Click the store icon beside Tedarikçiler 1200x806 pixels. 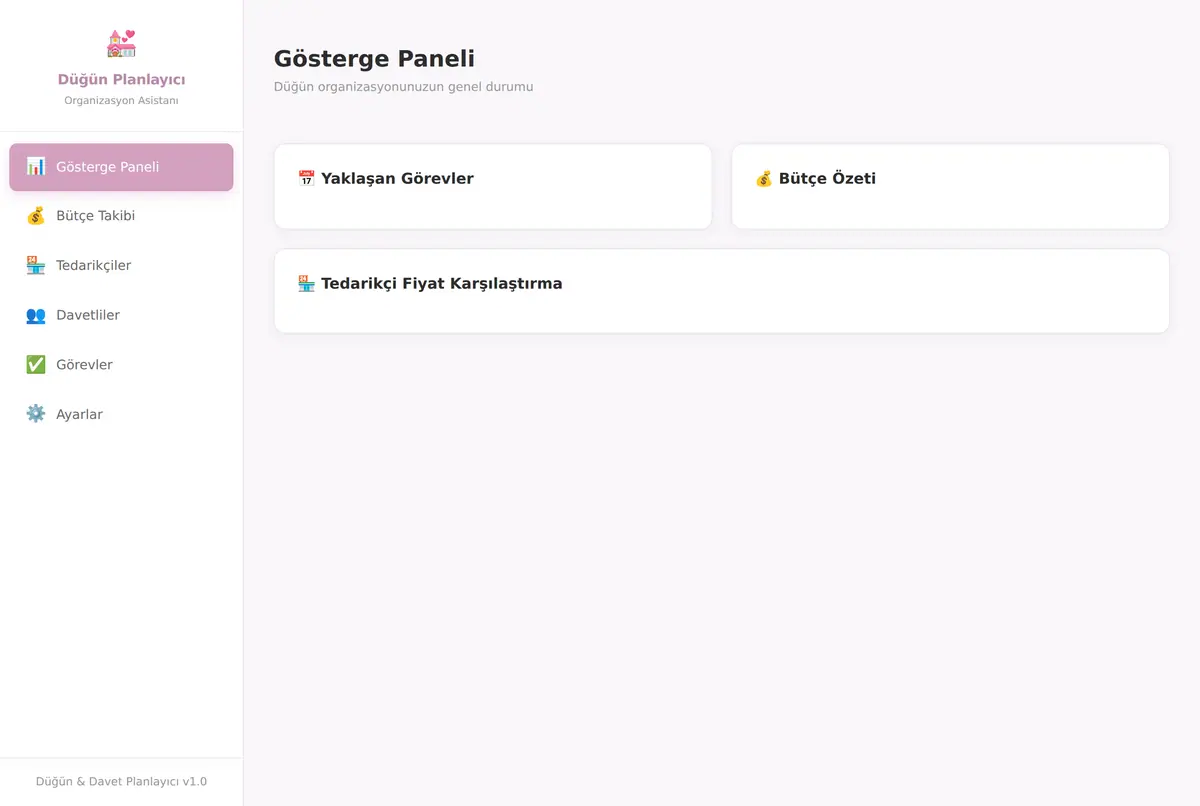coord(36,265)
